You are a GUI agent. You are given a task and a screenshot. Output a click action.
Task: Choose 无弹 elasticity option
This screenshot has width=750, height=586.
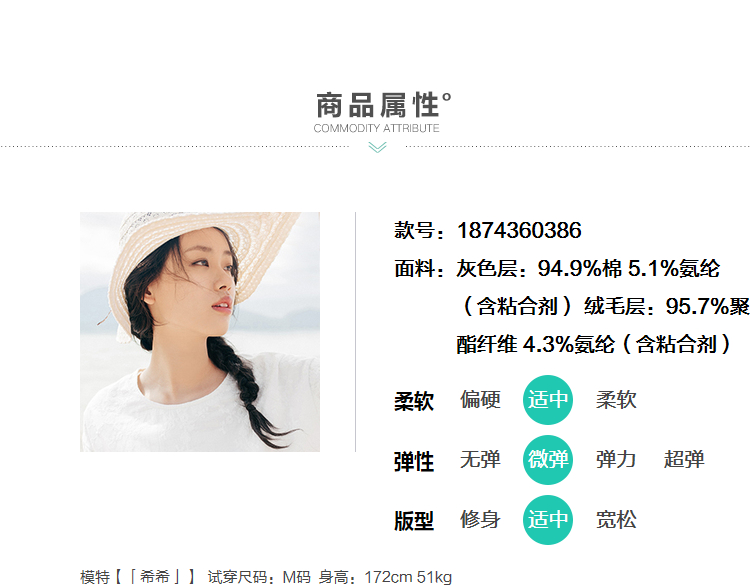coord(480,459)
